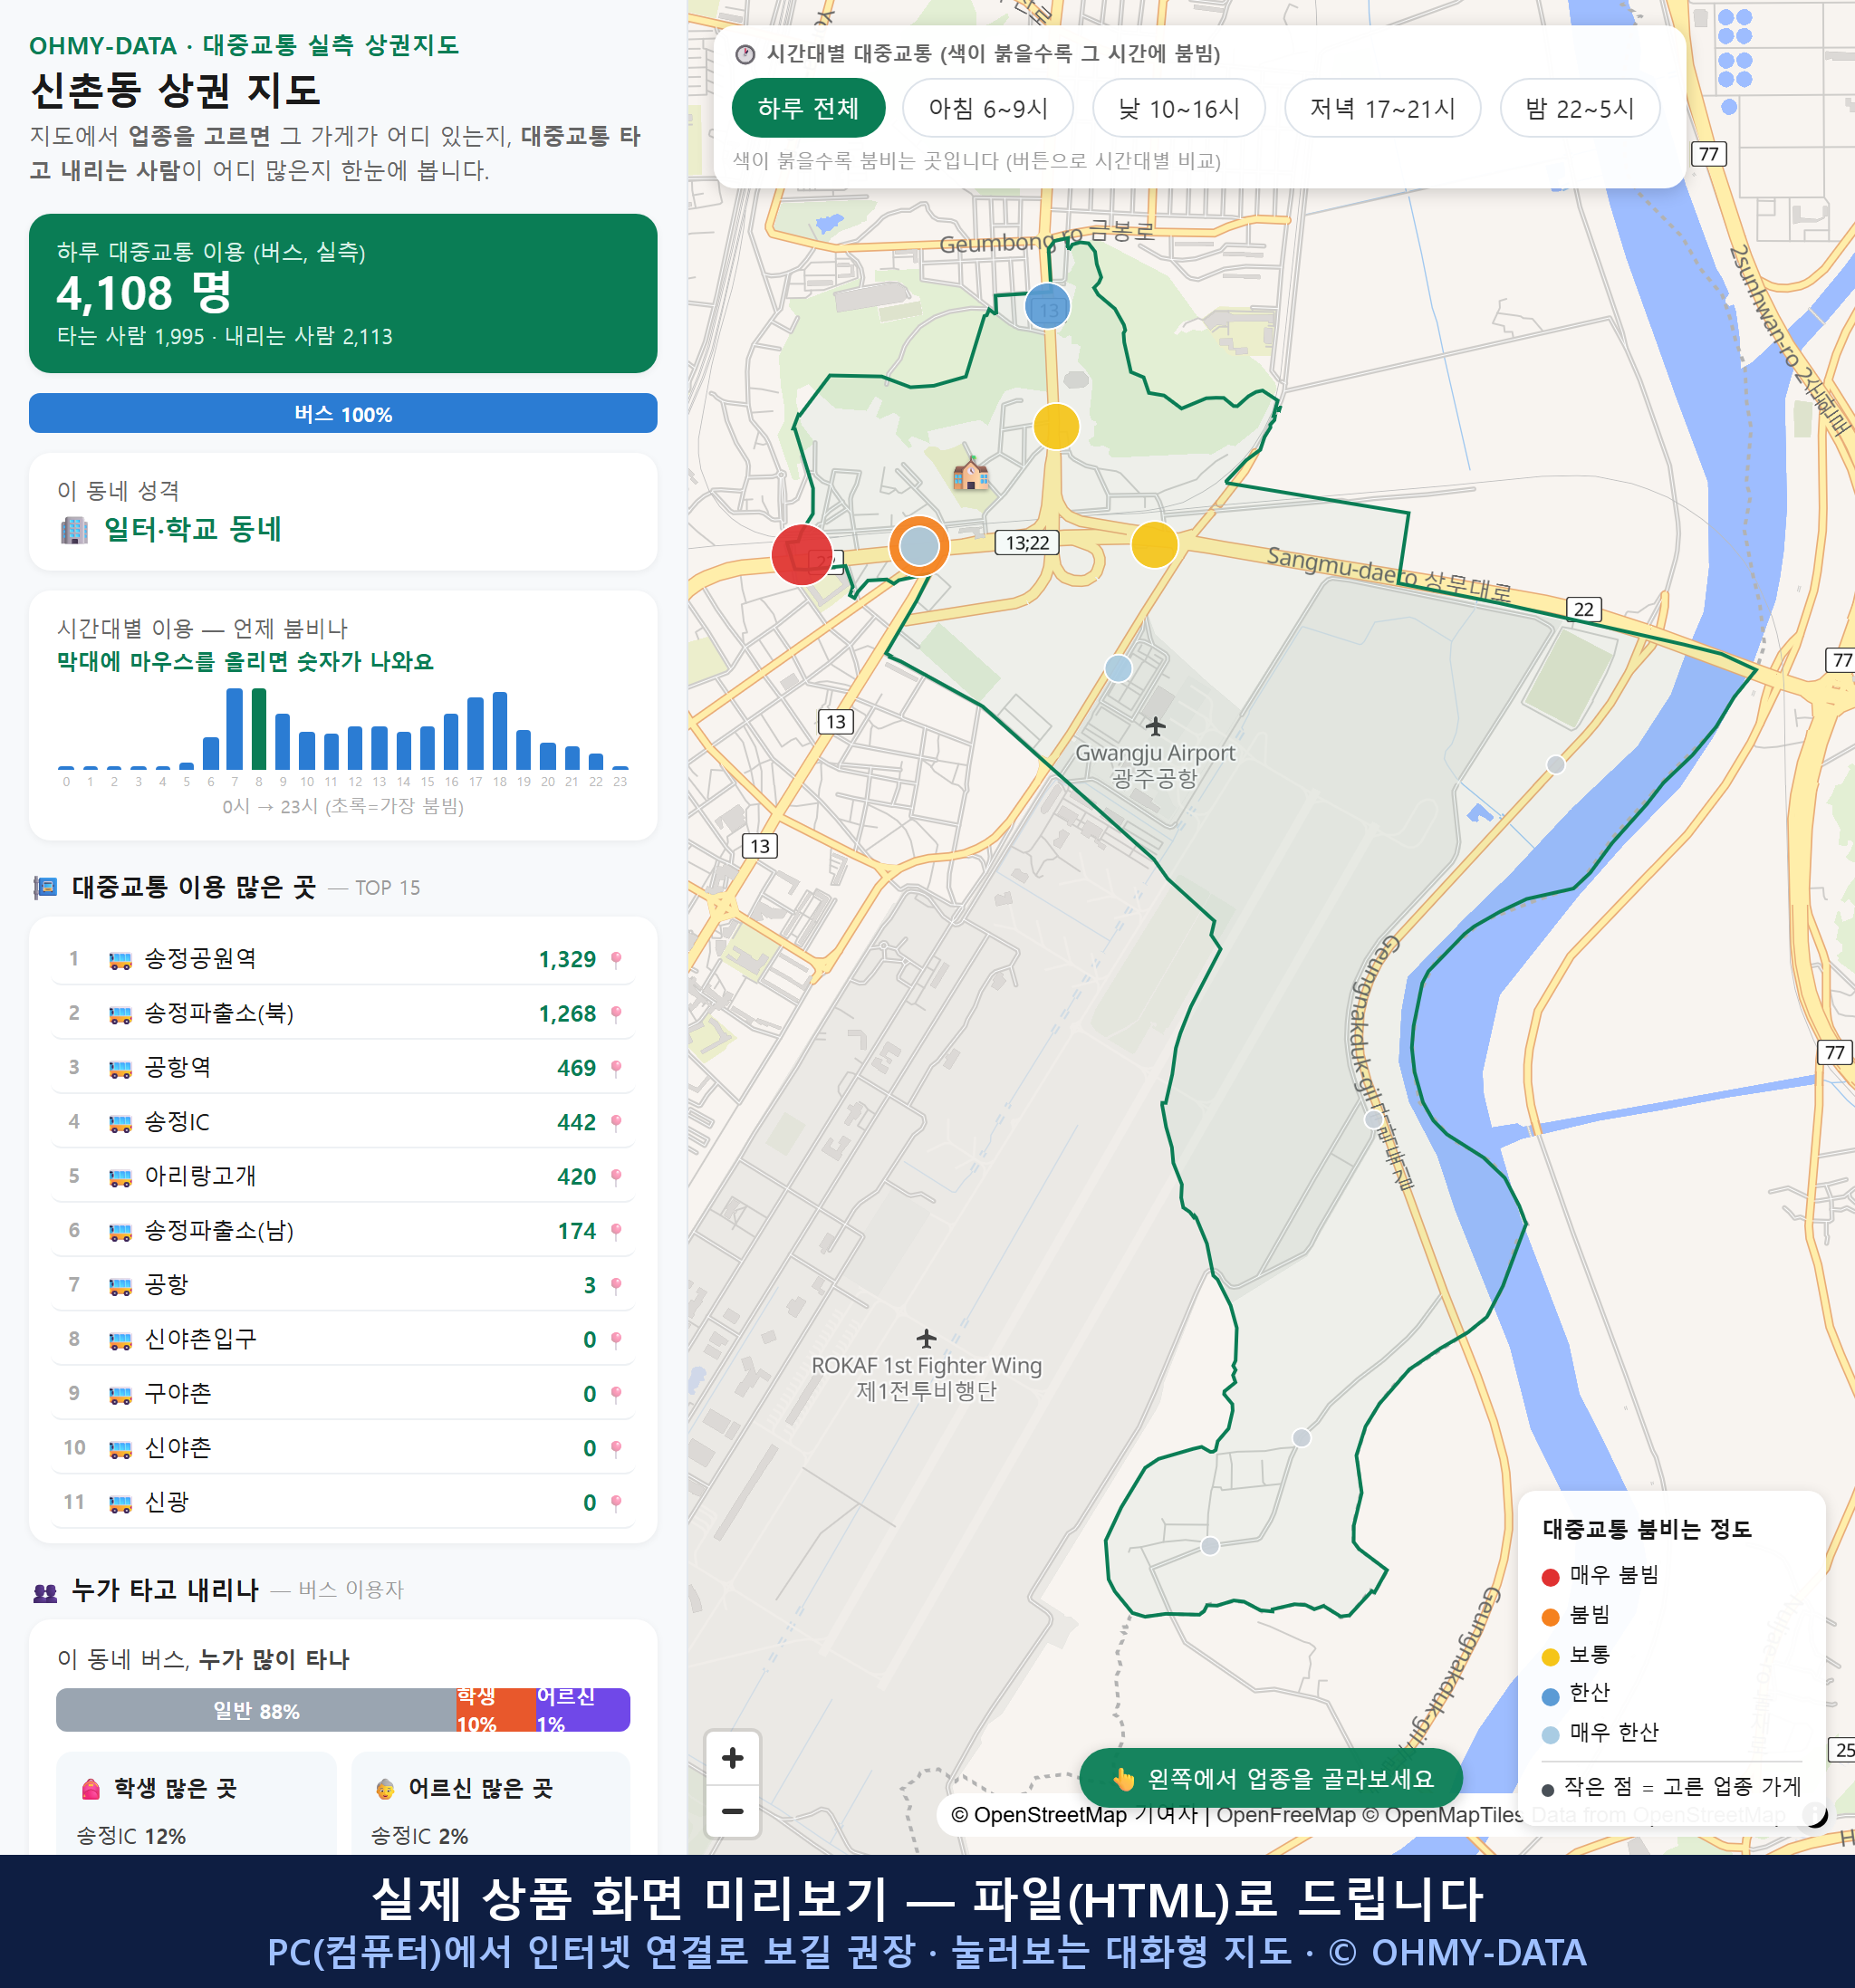Select the 송정파출소(남) stop name

(x=219, y=1230)
